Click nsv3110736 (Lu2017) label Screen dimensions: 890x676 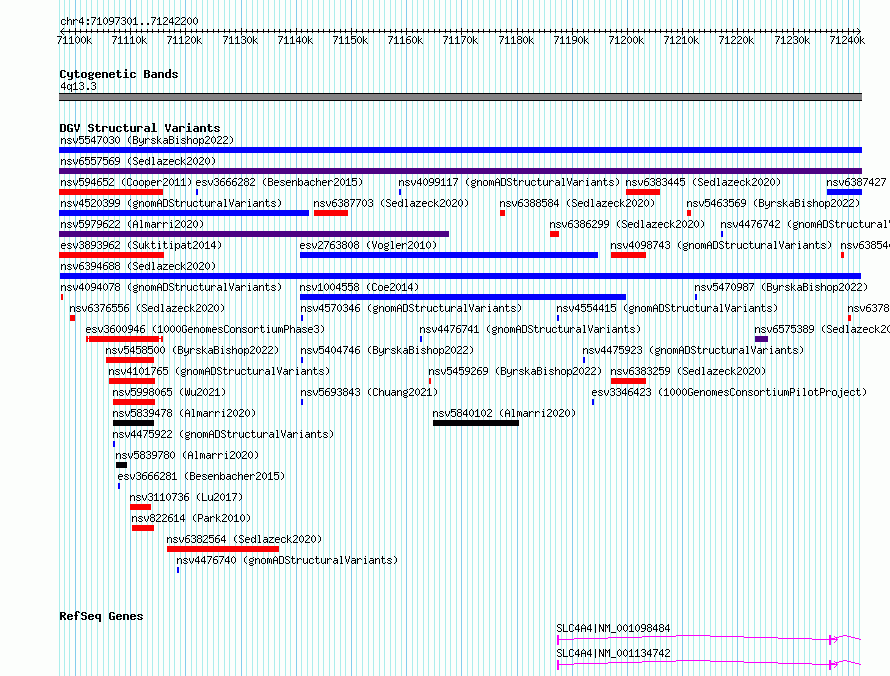(x=186, y=497)
